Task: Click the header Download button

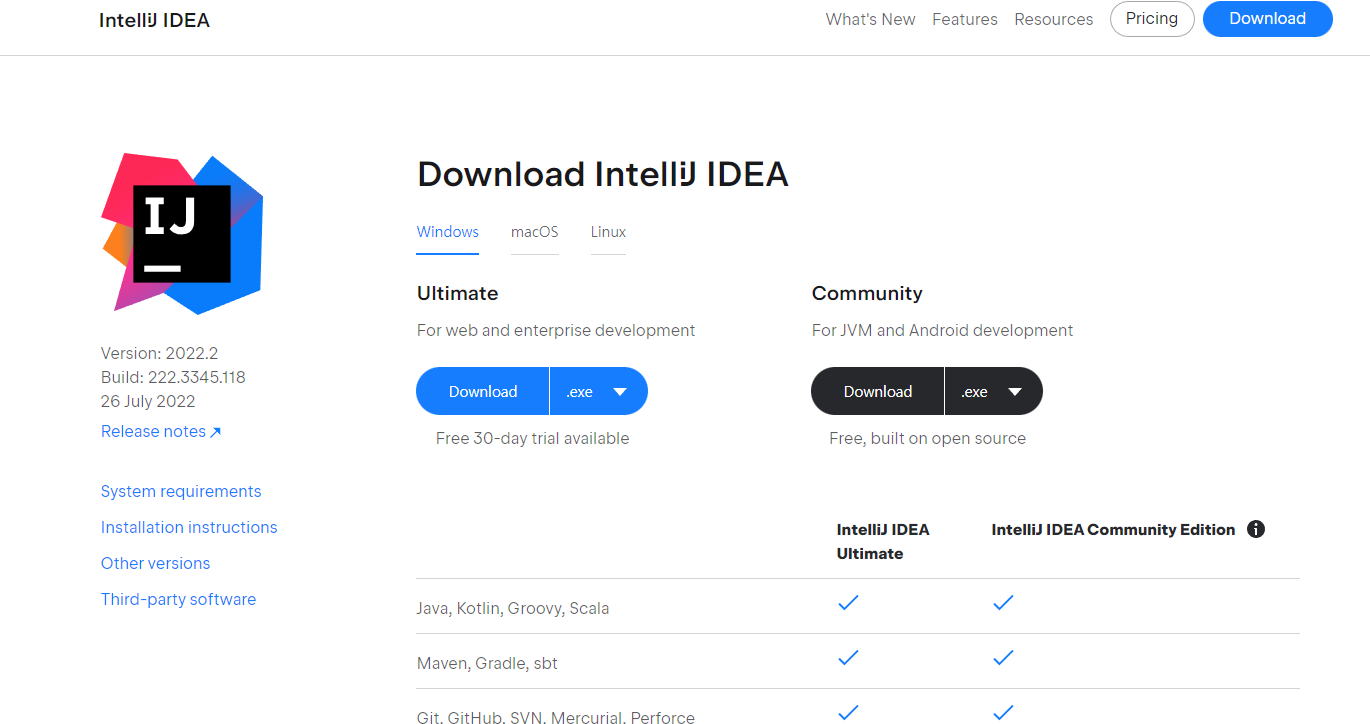Action: 1267,19
